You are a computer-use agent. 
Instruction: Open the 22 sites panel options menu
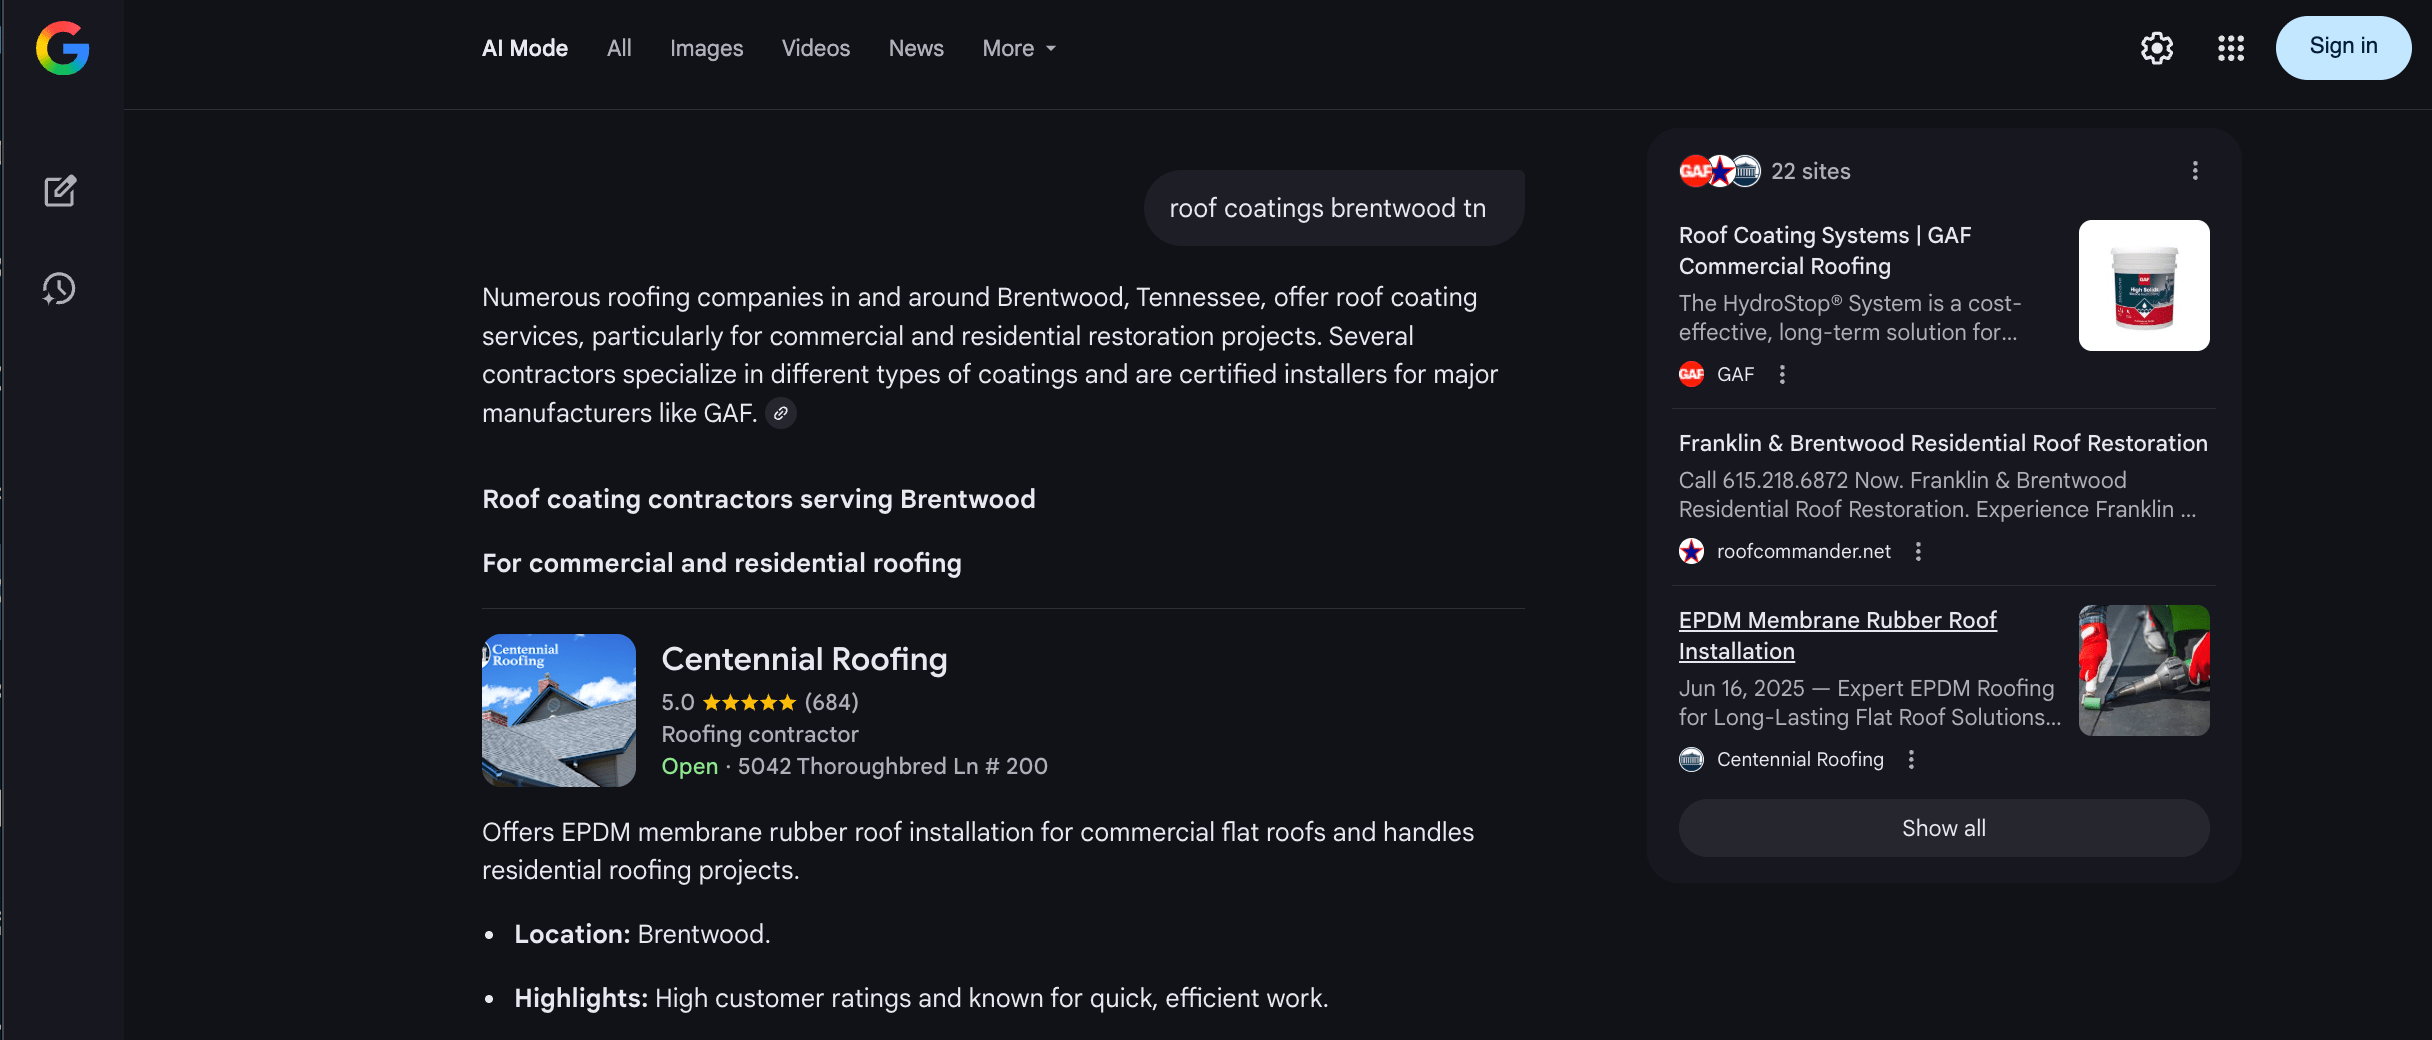2195,171
